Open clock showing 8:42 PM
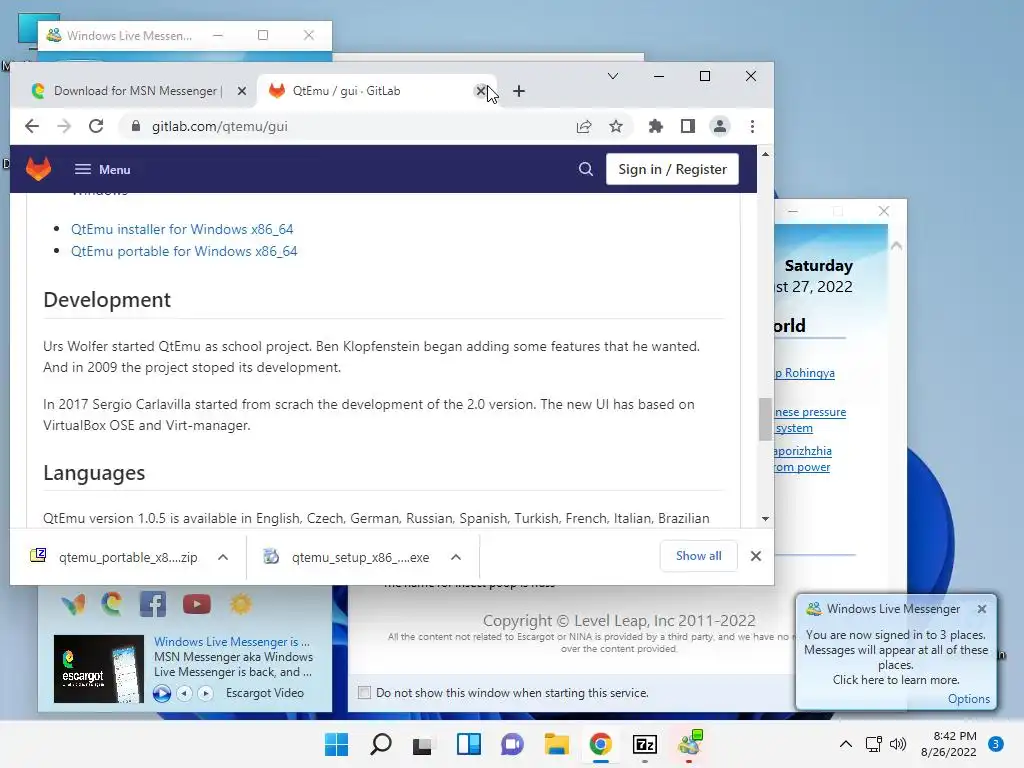Viewport: 1024px width, 768px height. point(949,744)
